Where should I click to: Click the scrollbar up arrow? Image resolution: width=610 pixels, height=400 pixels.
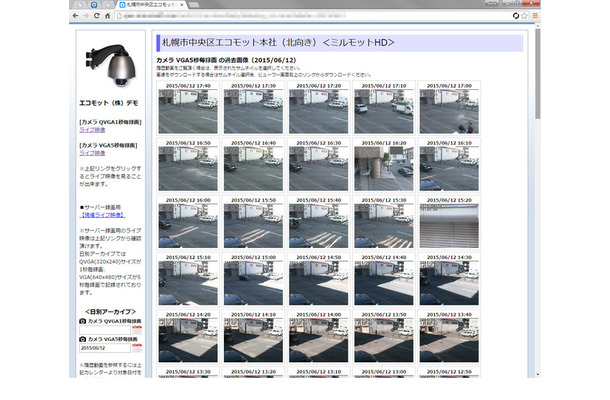[538, 26]
